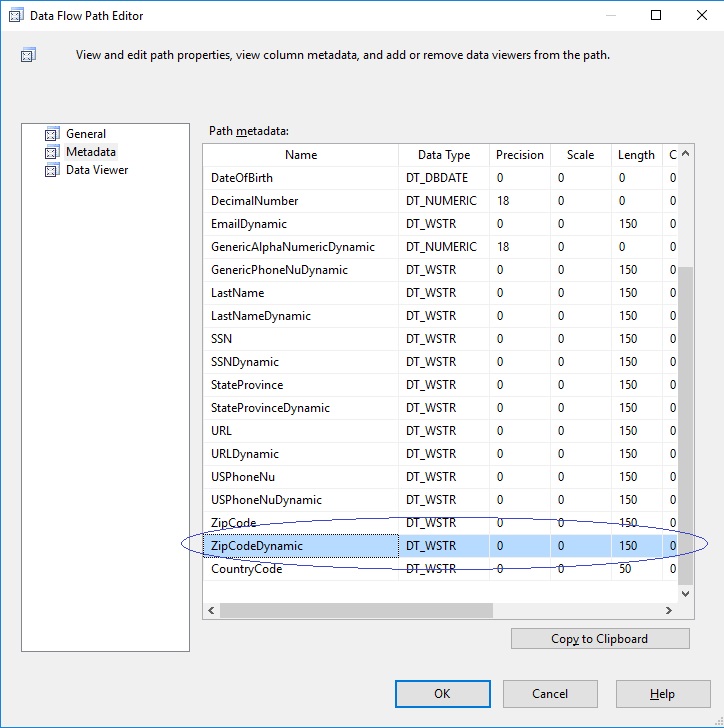Click the Precision column header
The width and height of the screenshot is (724, 728).
[x=520, y=155]
